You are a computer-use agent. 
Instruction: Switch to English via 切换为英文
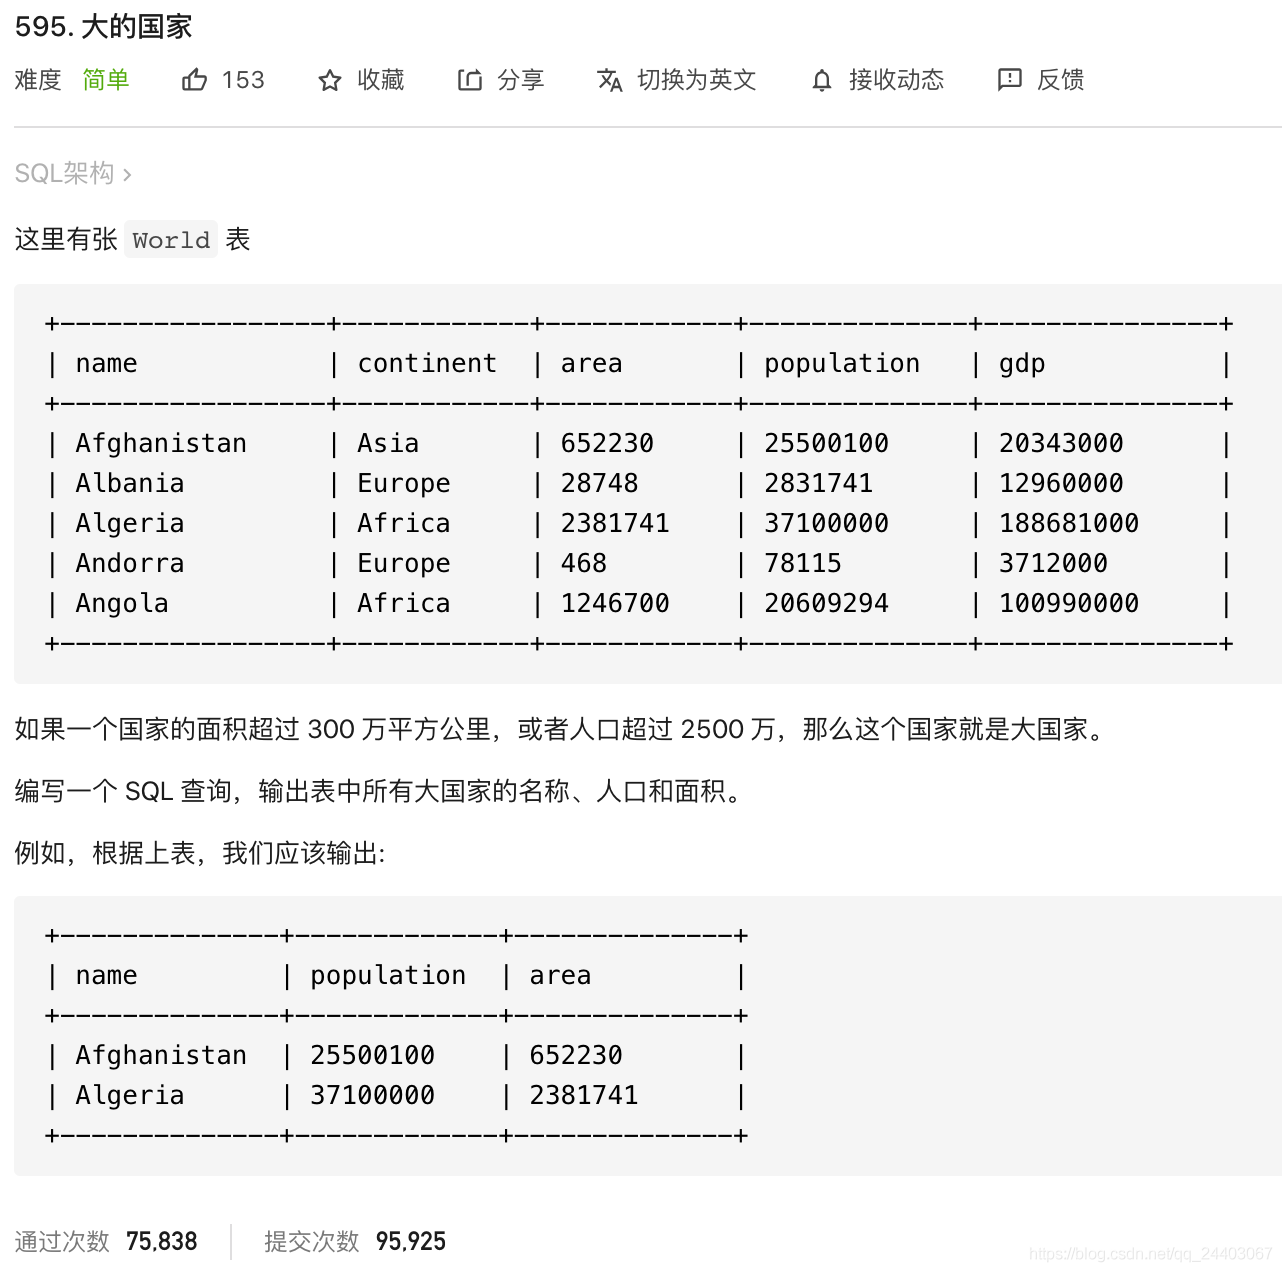tap(697, 80)
